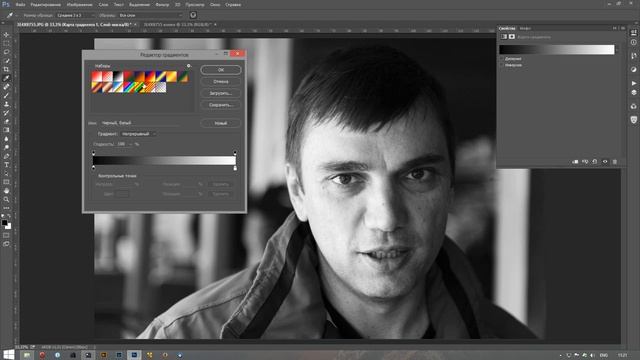Click the New button in Gradient Editor

221,123
